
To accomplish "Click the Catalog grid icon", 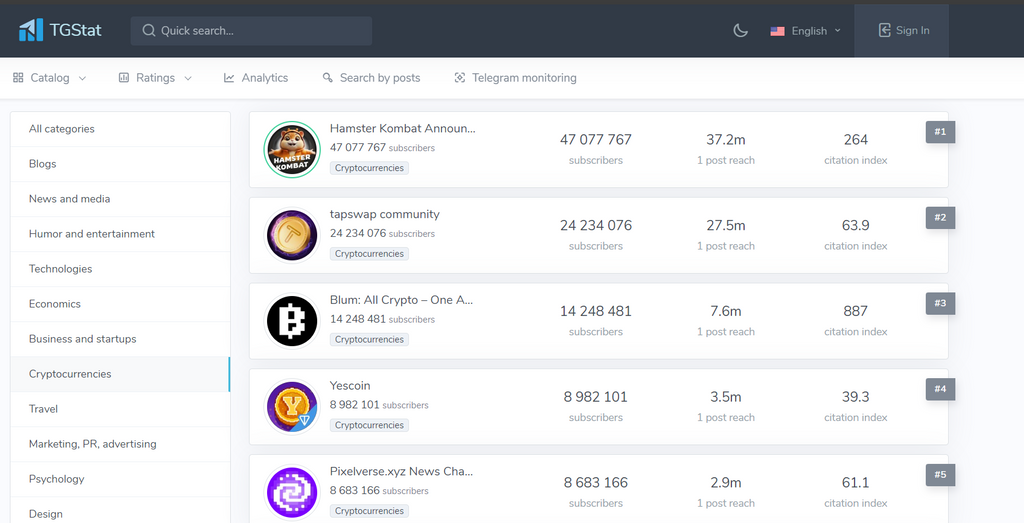I will click(x=18, y=78).
